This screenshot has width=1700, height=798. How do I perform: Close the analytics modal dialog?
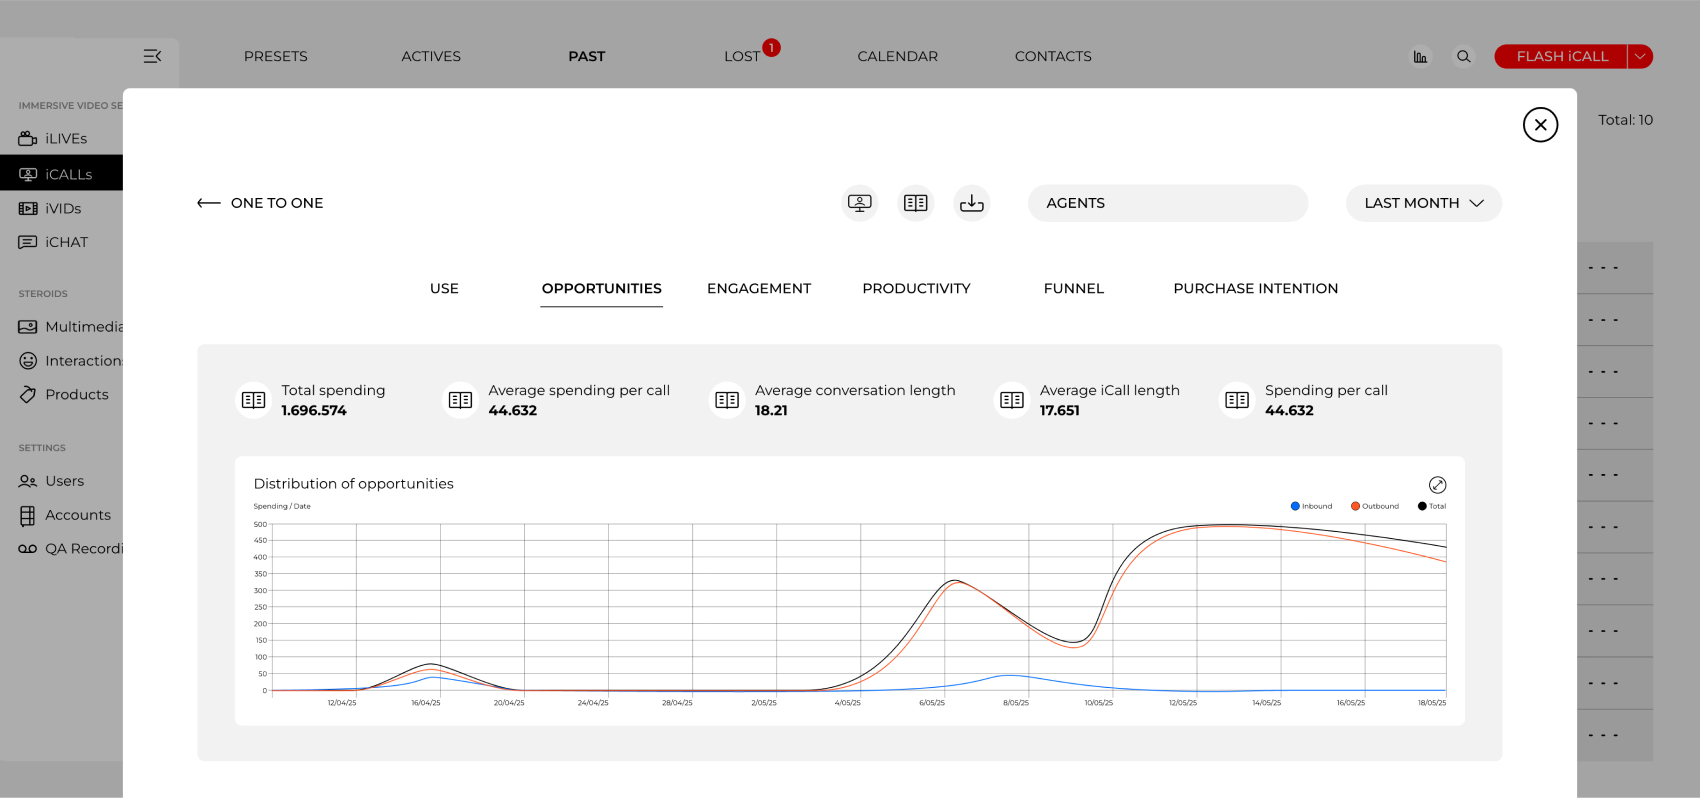1540,125
